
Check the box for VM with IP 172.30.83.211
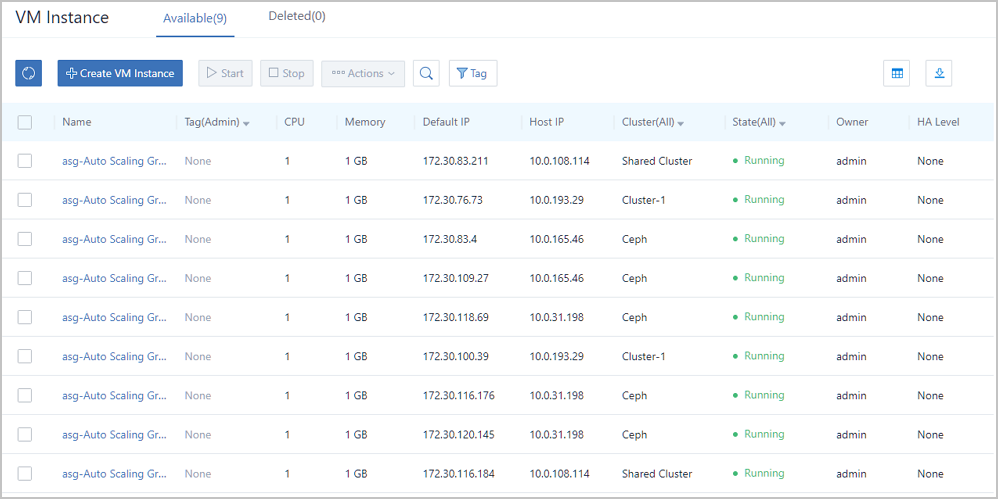pos(25,161)
